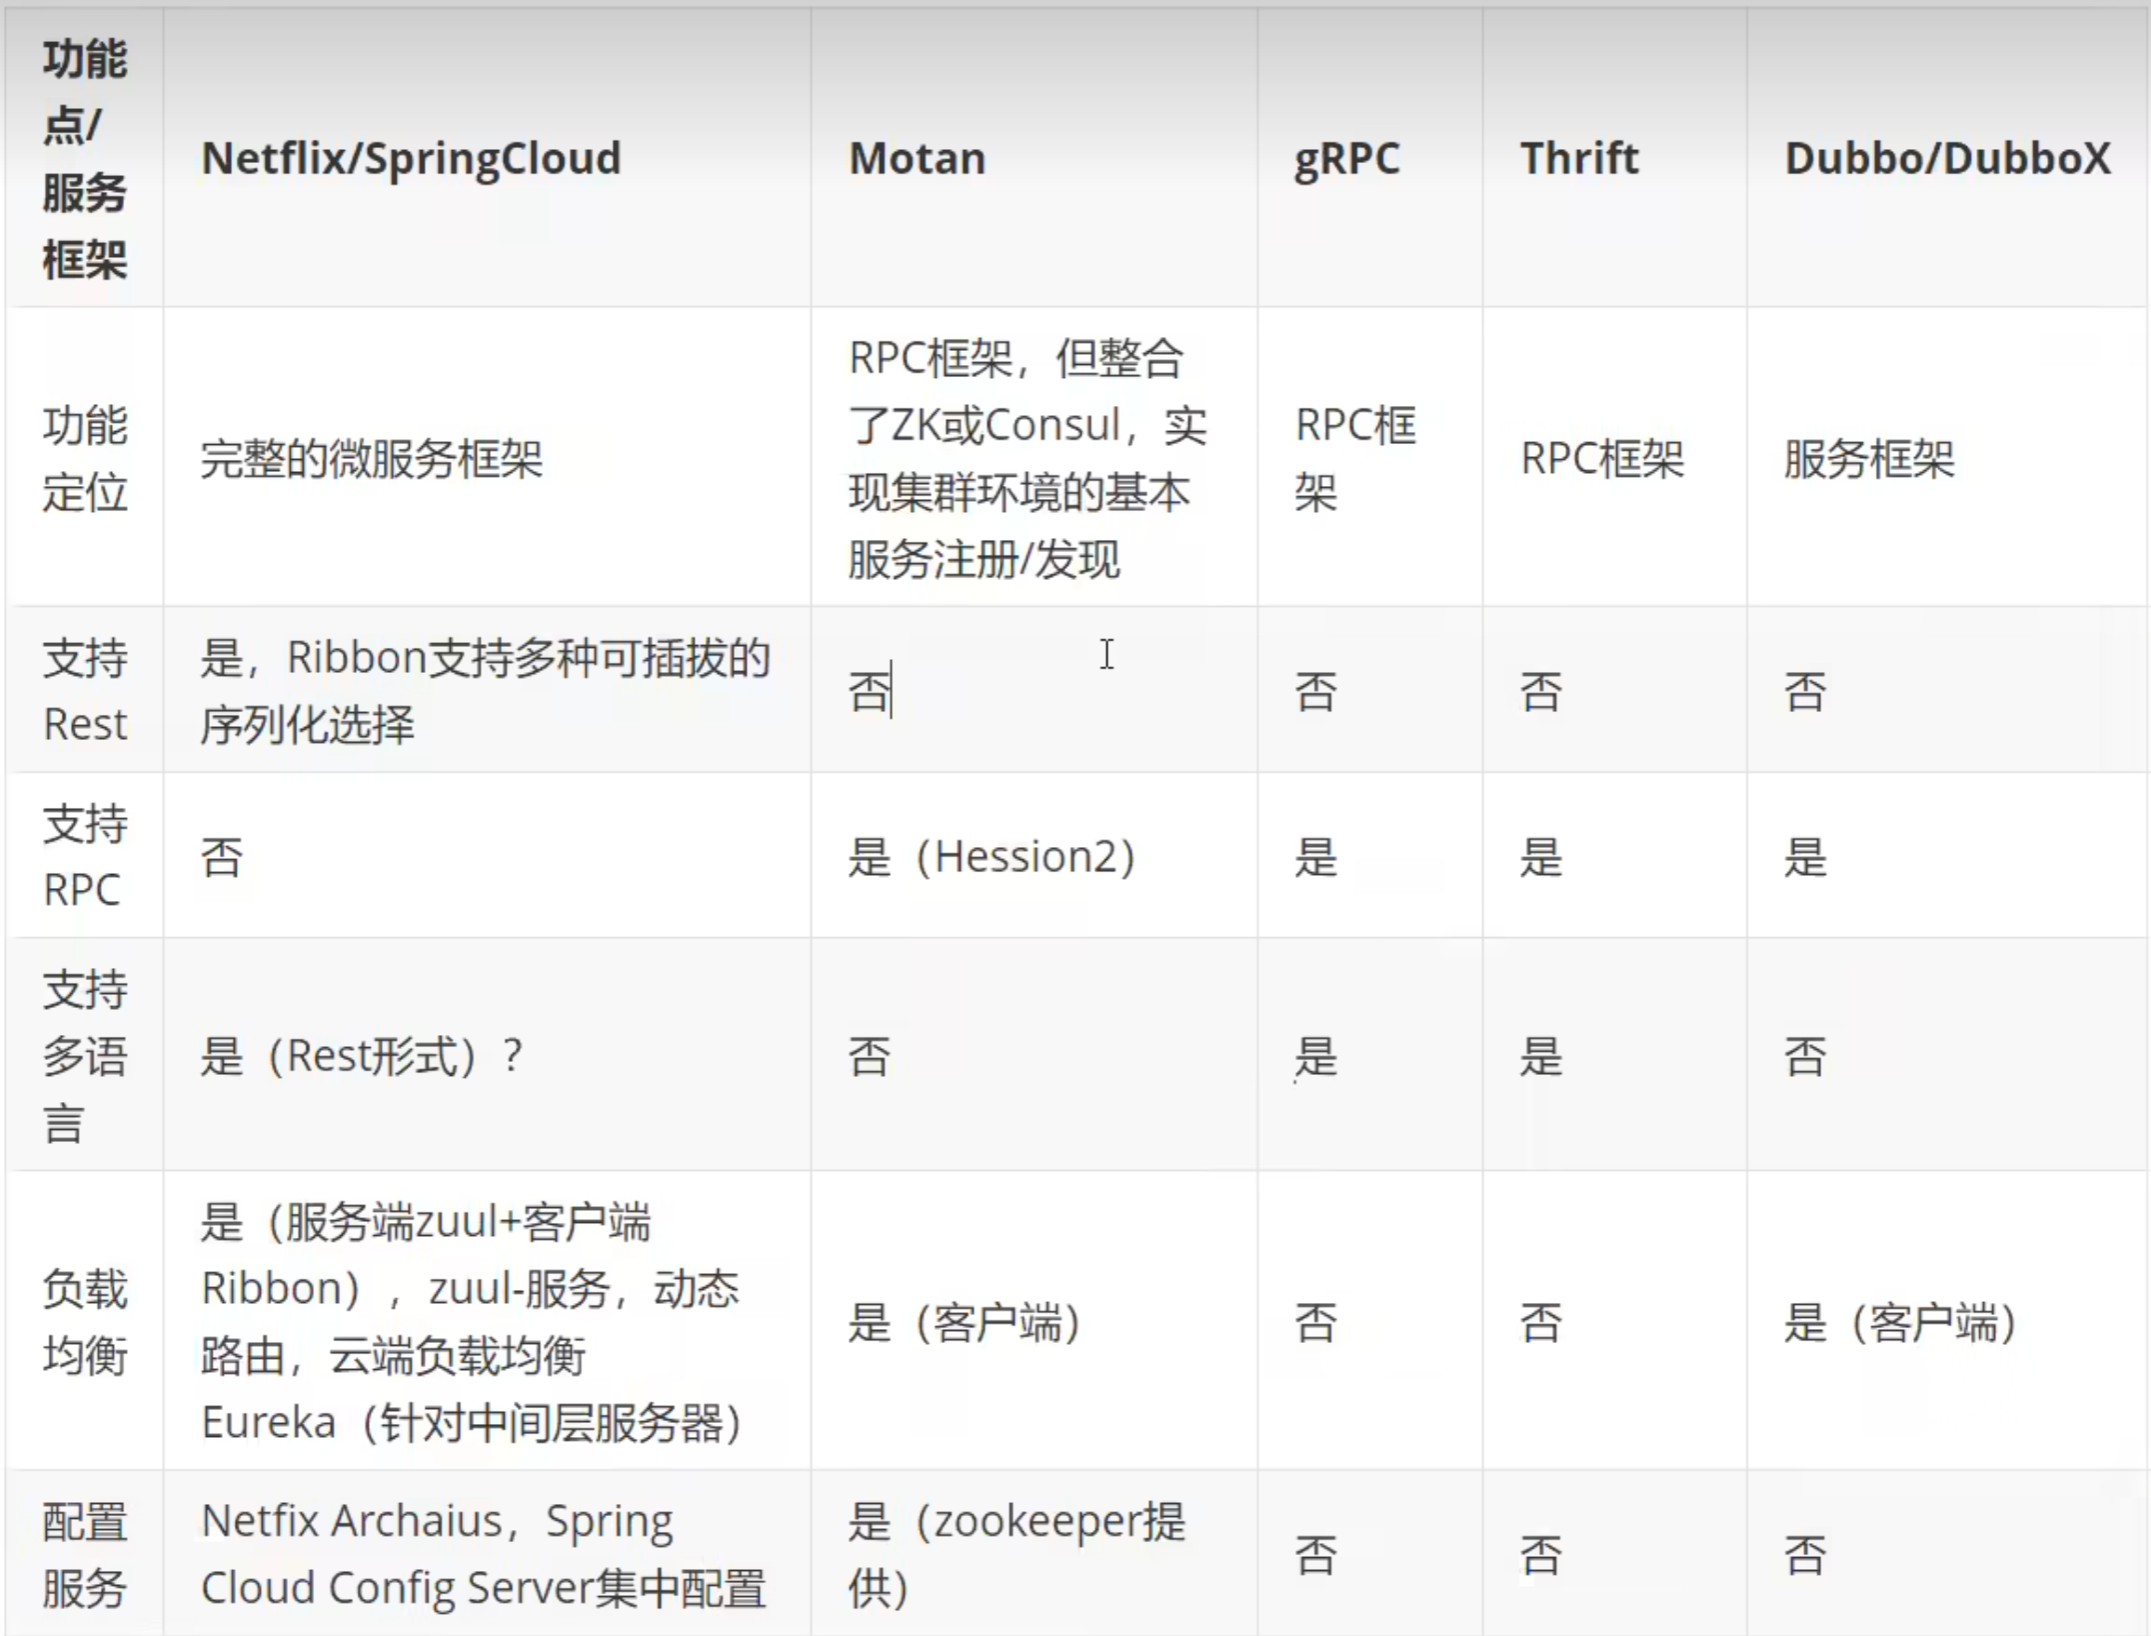This screenshot has height=1636, width=2151.
Task: Click the Ribbon serialization text cell
Action: tap(485, 690)
